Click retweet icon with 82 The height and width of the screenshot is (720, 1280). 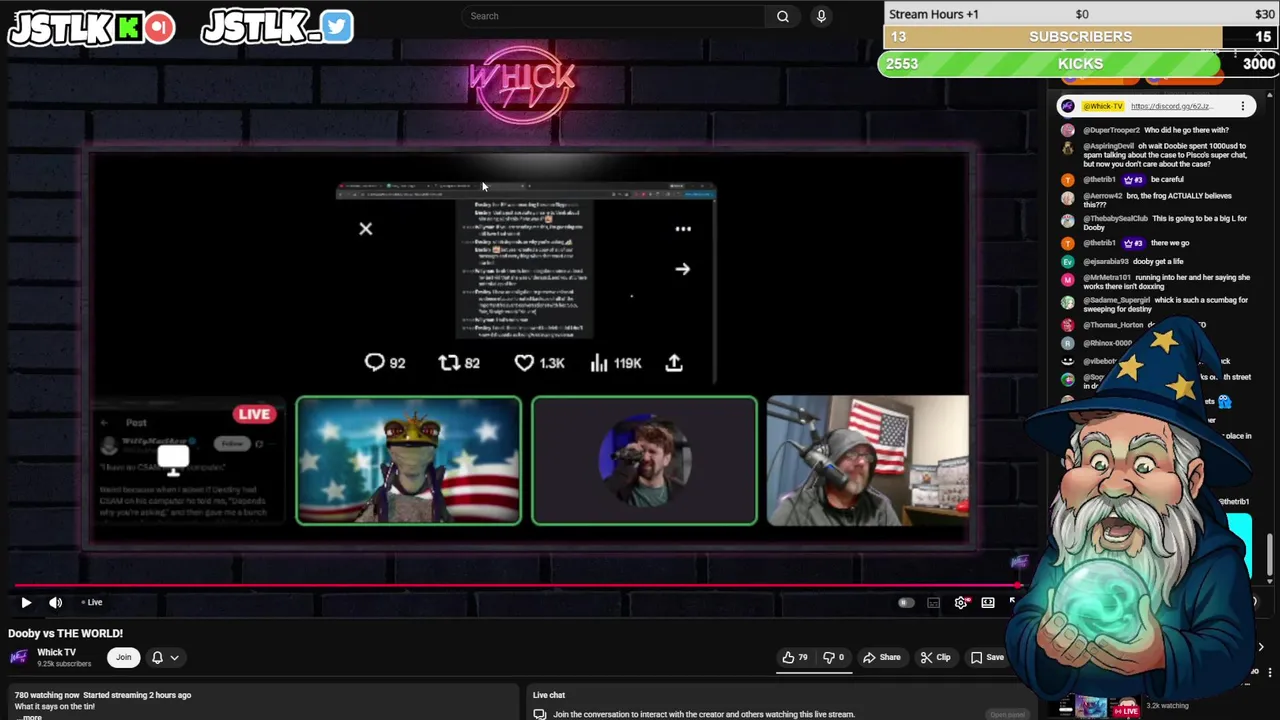tap(449, 363)
